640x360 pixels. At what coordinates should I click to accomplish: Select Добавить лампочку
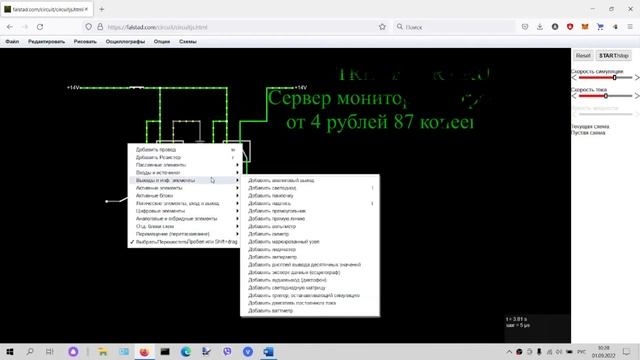310,196
